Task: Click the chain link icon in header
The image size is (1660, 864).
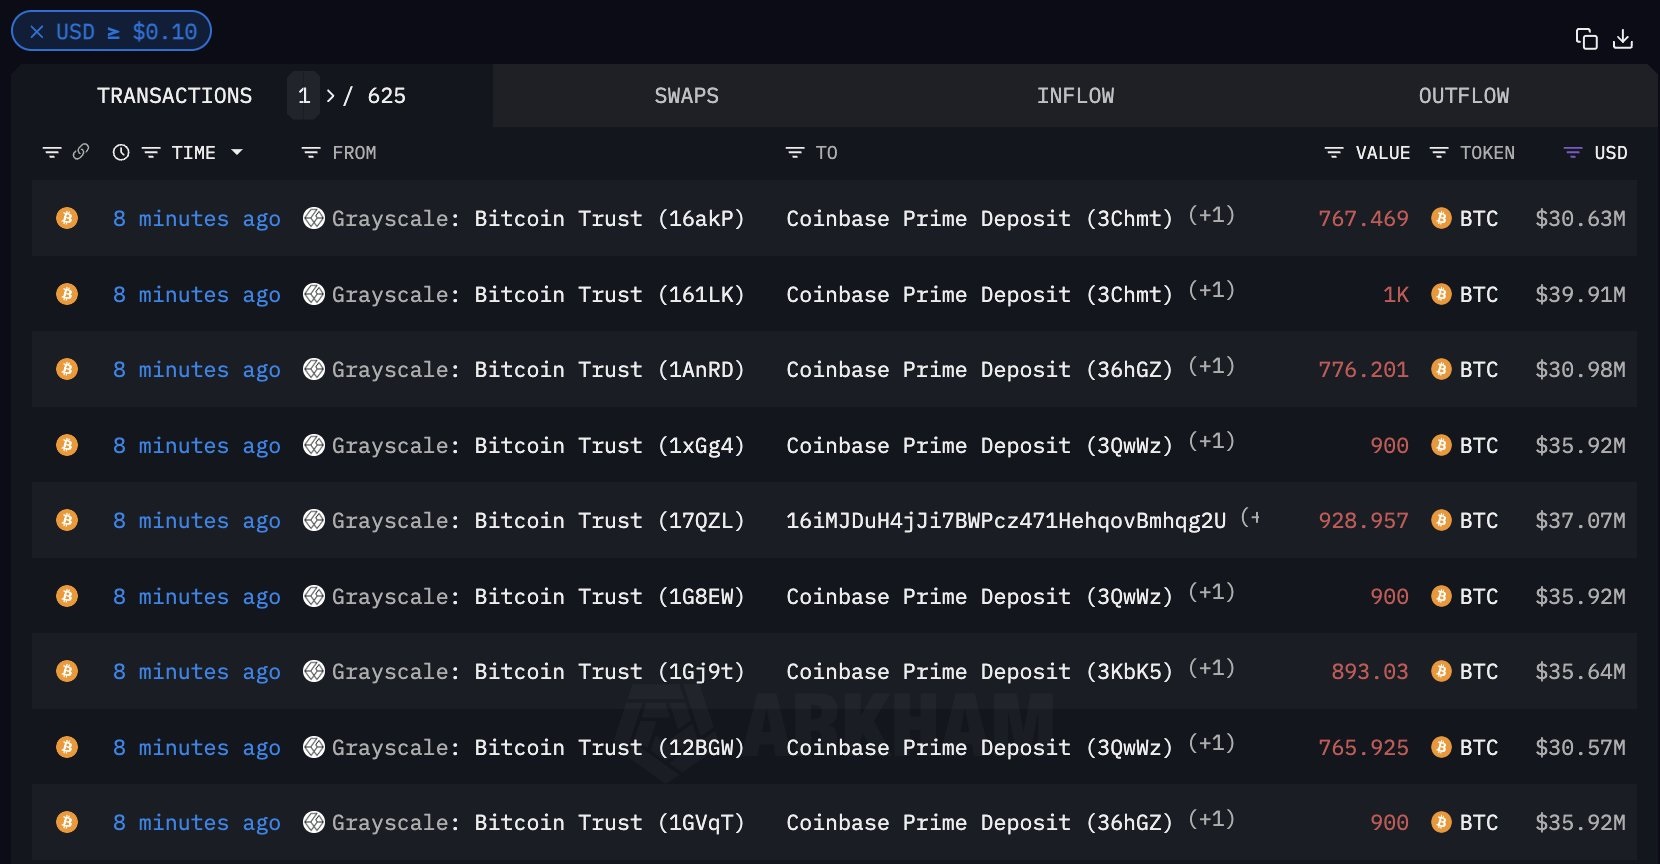Action: click(x=81, y=152)
